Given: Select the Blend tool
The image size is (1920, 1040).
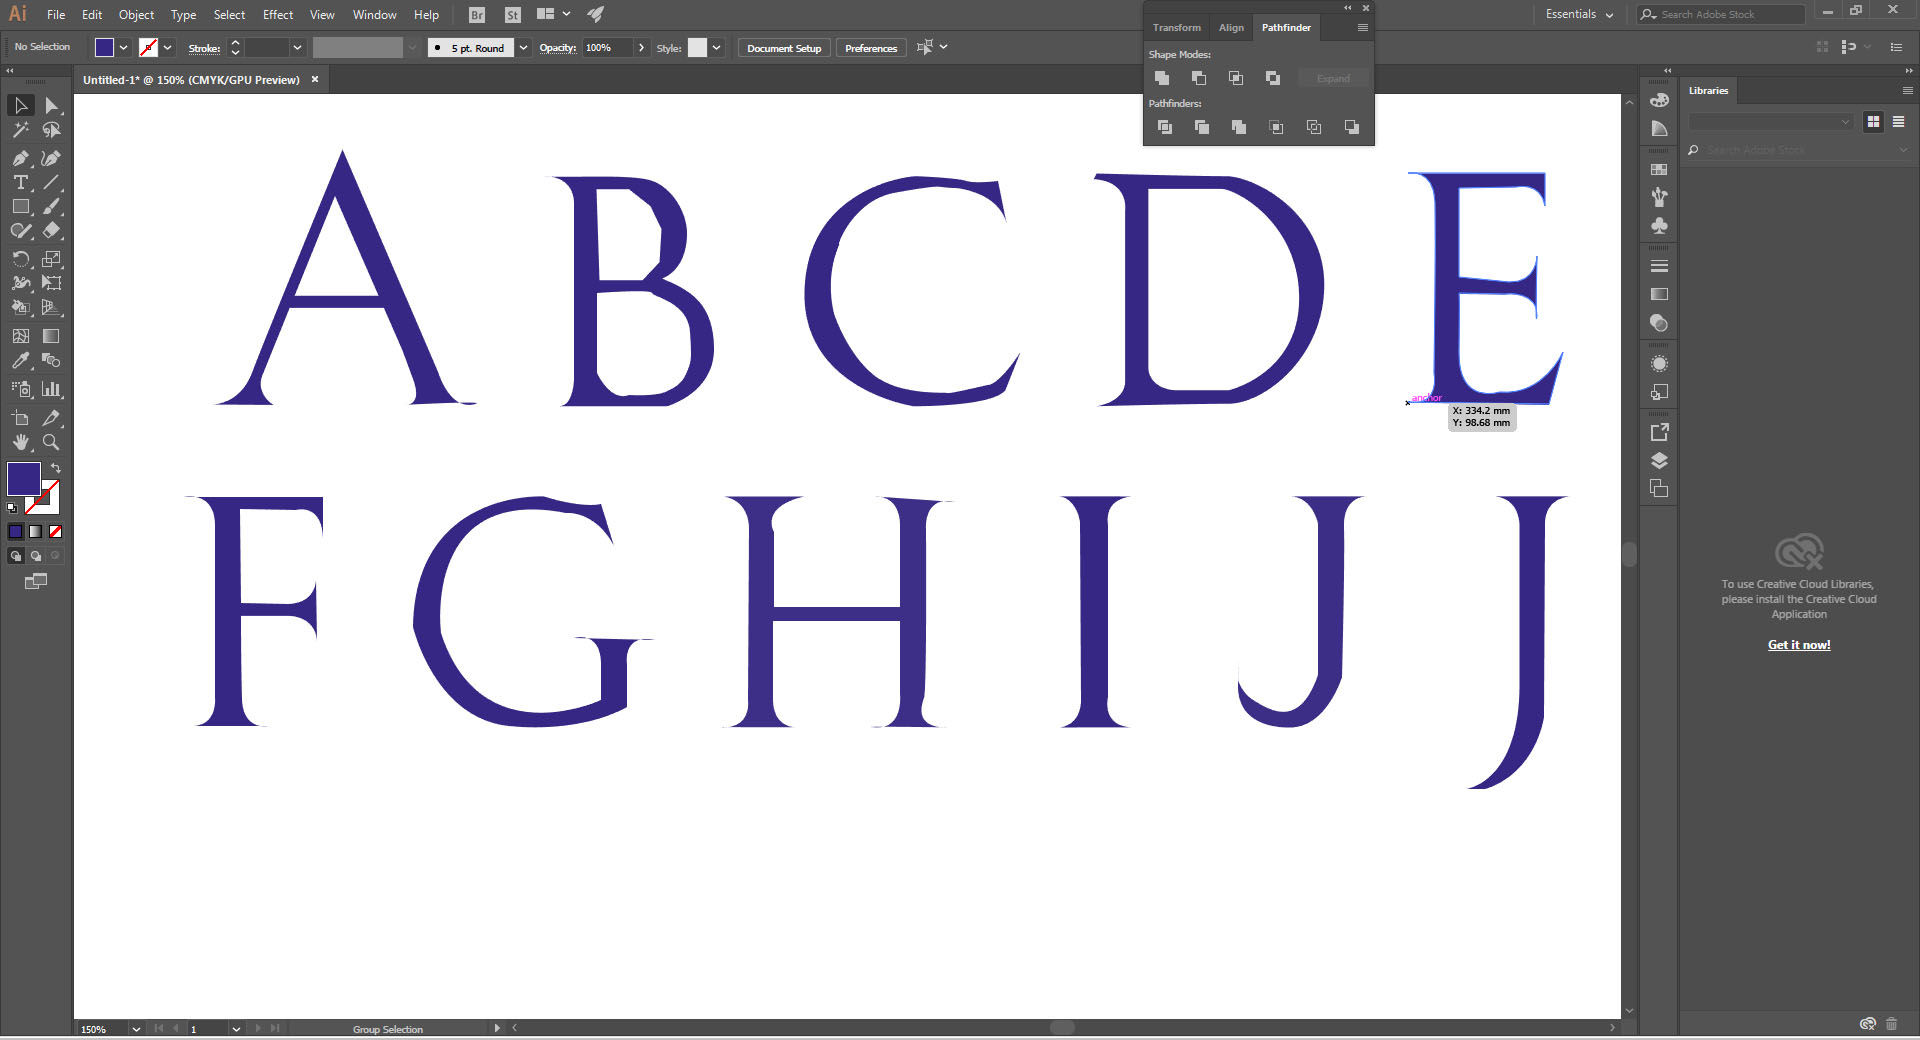Looking at the screenshot, I should (x=51, y=360).
